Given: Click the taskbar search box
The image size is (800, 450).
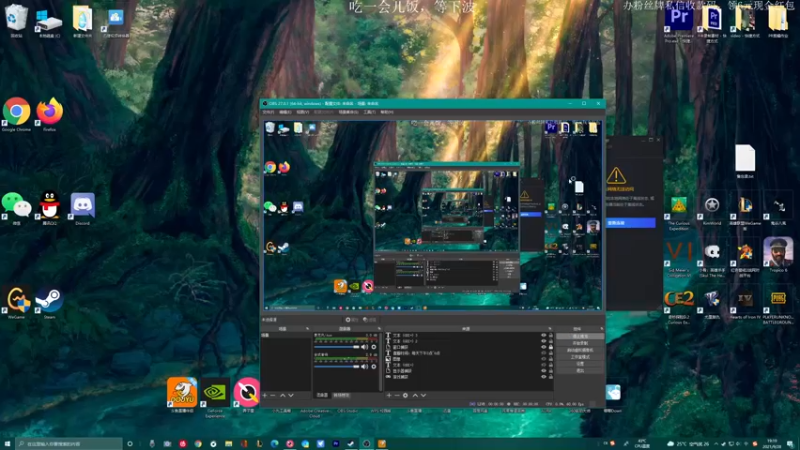Looking at the screenshot, I should click(69, 444).
